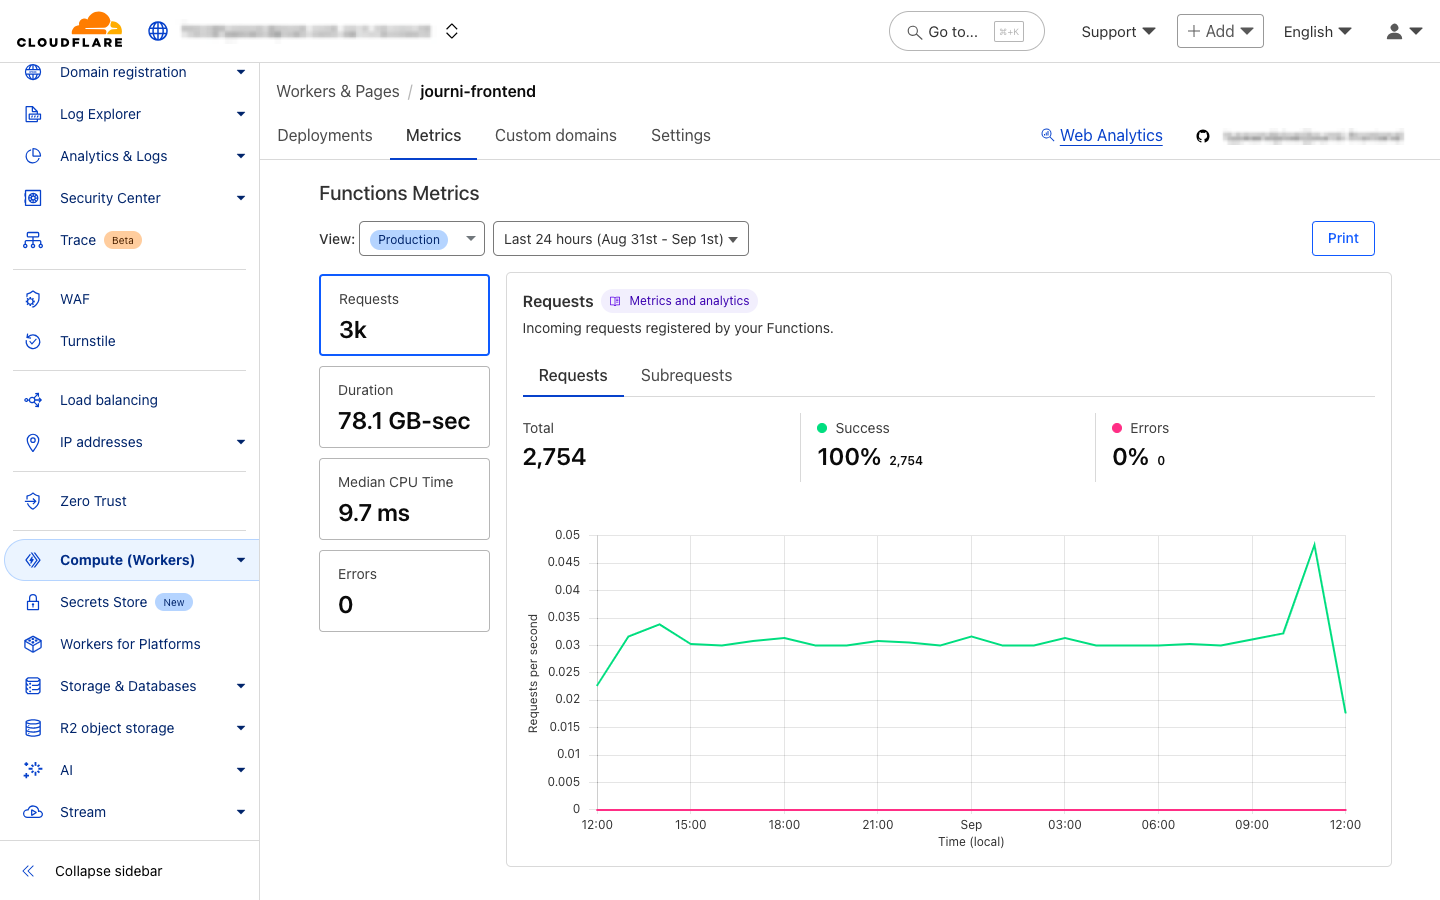Image resolution: width=1440 pixels, height=900 pixels.
Task: Click the Web Analytics magnifier icon
Action: [x=1047, y=134]
